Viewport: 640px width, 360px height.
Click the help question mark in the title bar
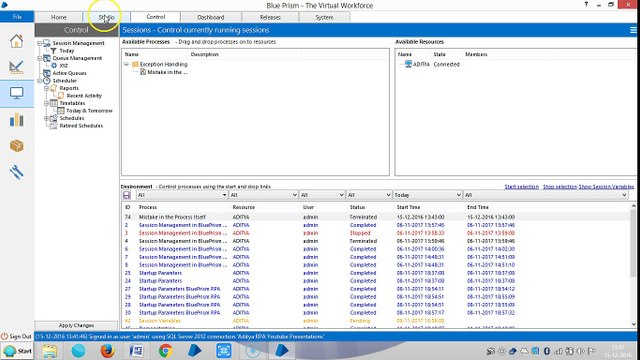(x=586, y=4)
